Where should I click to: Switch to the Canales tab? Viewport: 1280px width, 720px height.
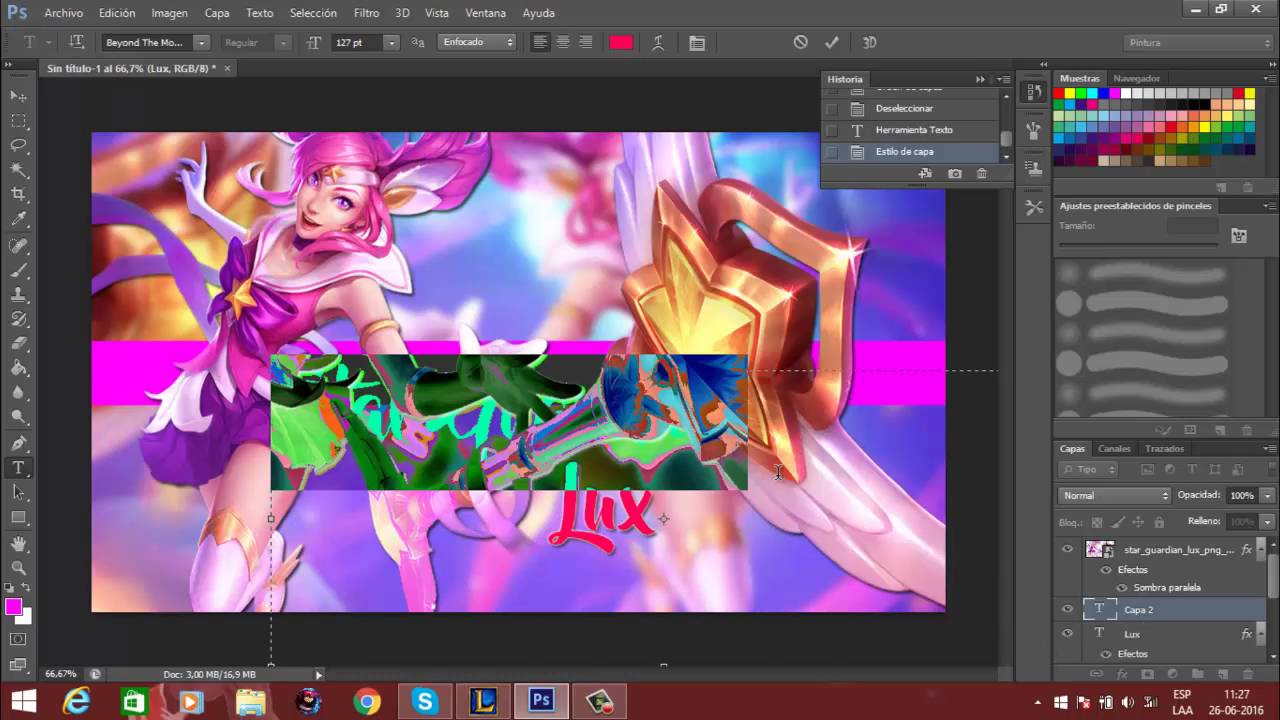tap(1114, 448)
